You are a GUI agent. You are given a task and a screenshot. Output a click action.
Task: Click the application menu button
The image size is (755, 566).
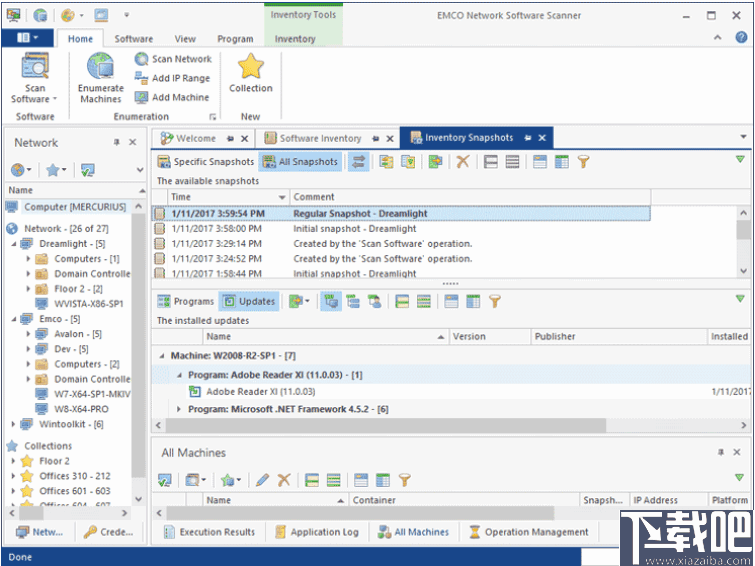pyautogui.click(x=27, y=38)
